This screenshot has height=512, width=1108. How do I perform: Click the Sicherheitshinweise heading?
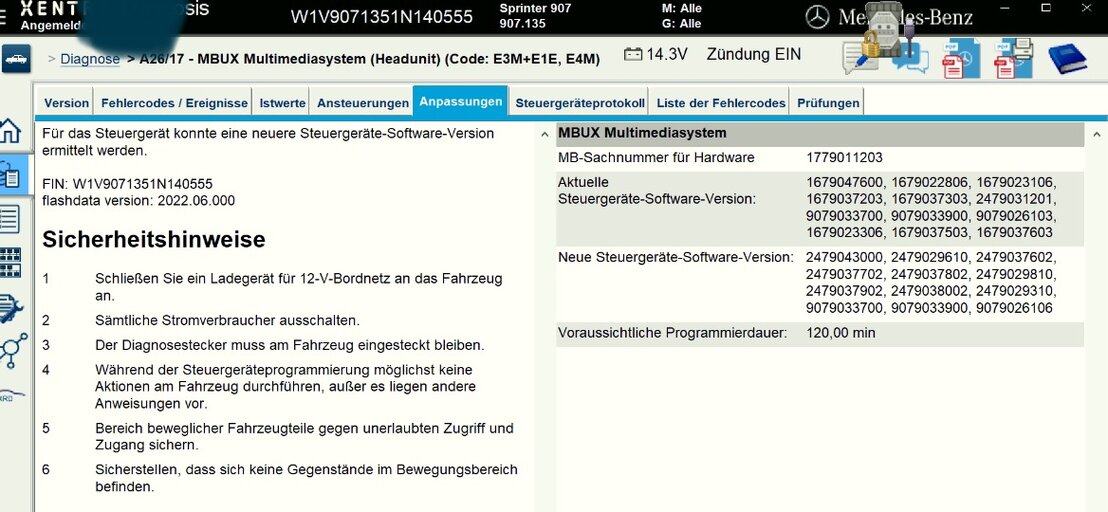154,239
